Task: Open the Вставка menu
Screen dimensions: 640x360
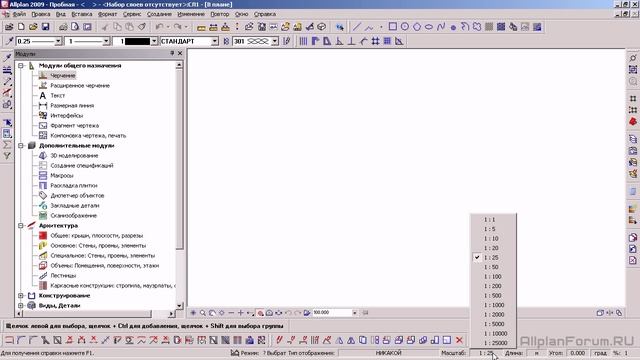Action: tap(82, 14)
